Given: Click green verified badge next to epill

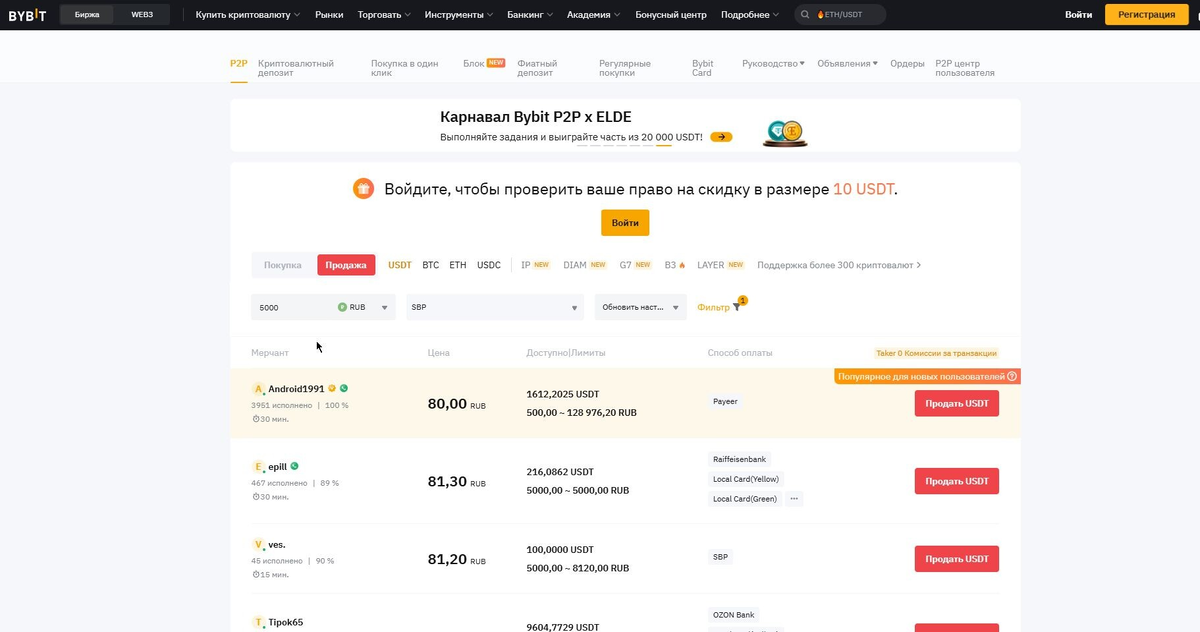Looking at the screenshot, I should (x=294, y=466).
